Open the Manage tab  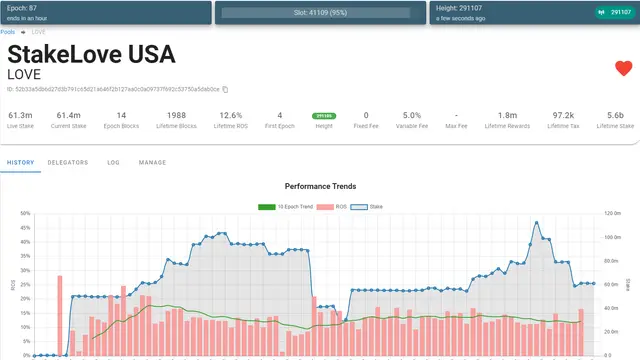[x=152, y=162]
